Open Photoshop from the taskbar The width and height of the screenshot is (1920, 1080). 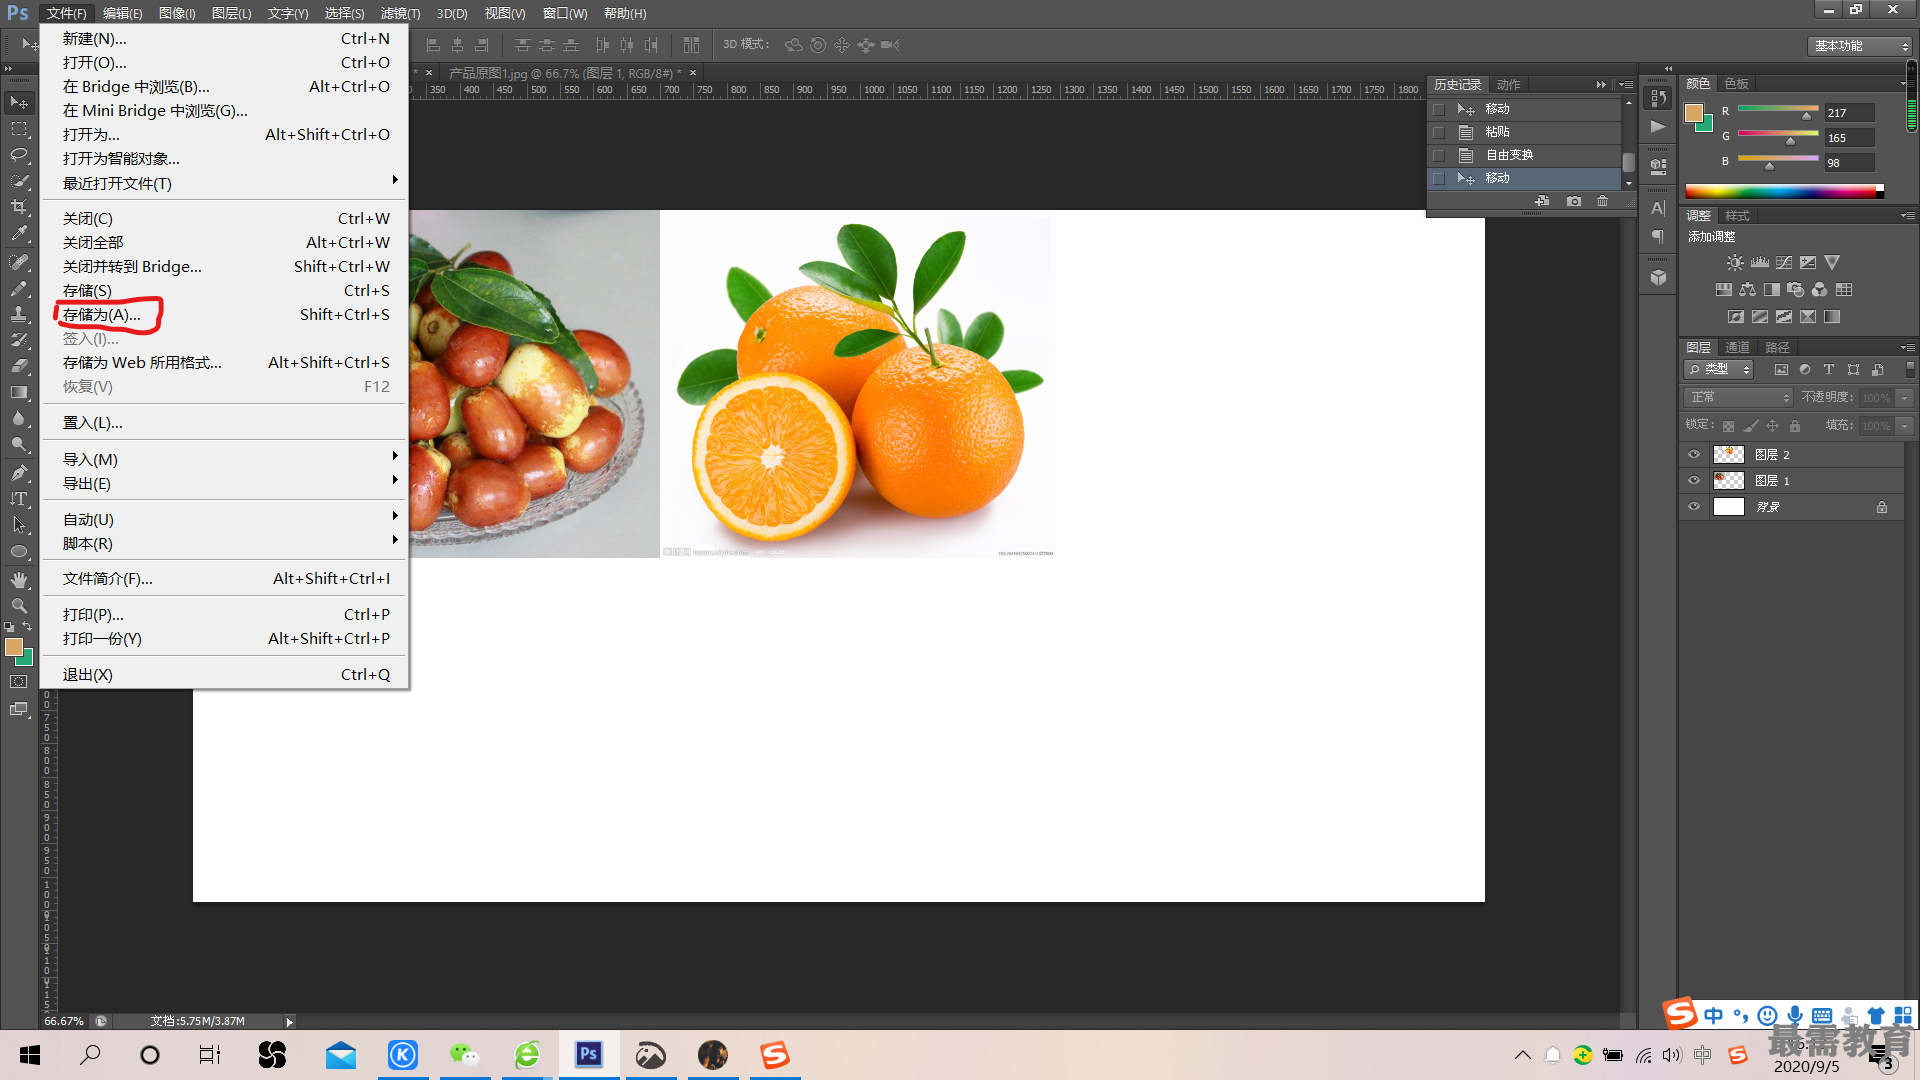pyautogui.click(x=589, y=1054)
